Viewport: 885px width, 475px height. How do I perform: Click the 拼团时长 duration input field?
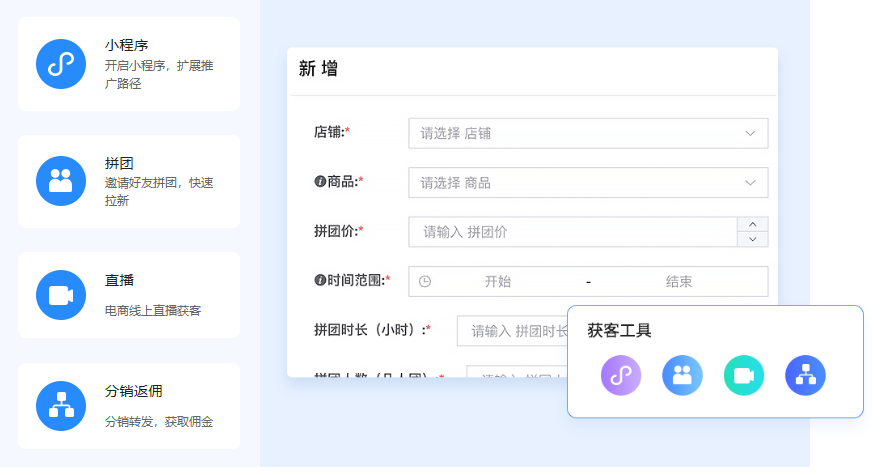pos(512,331)
